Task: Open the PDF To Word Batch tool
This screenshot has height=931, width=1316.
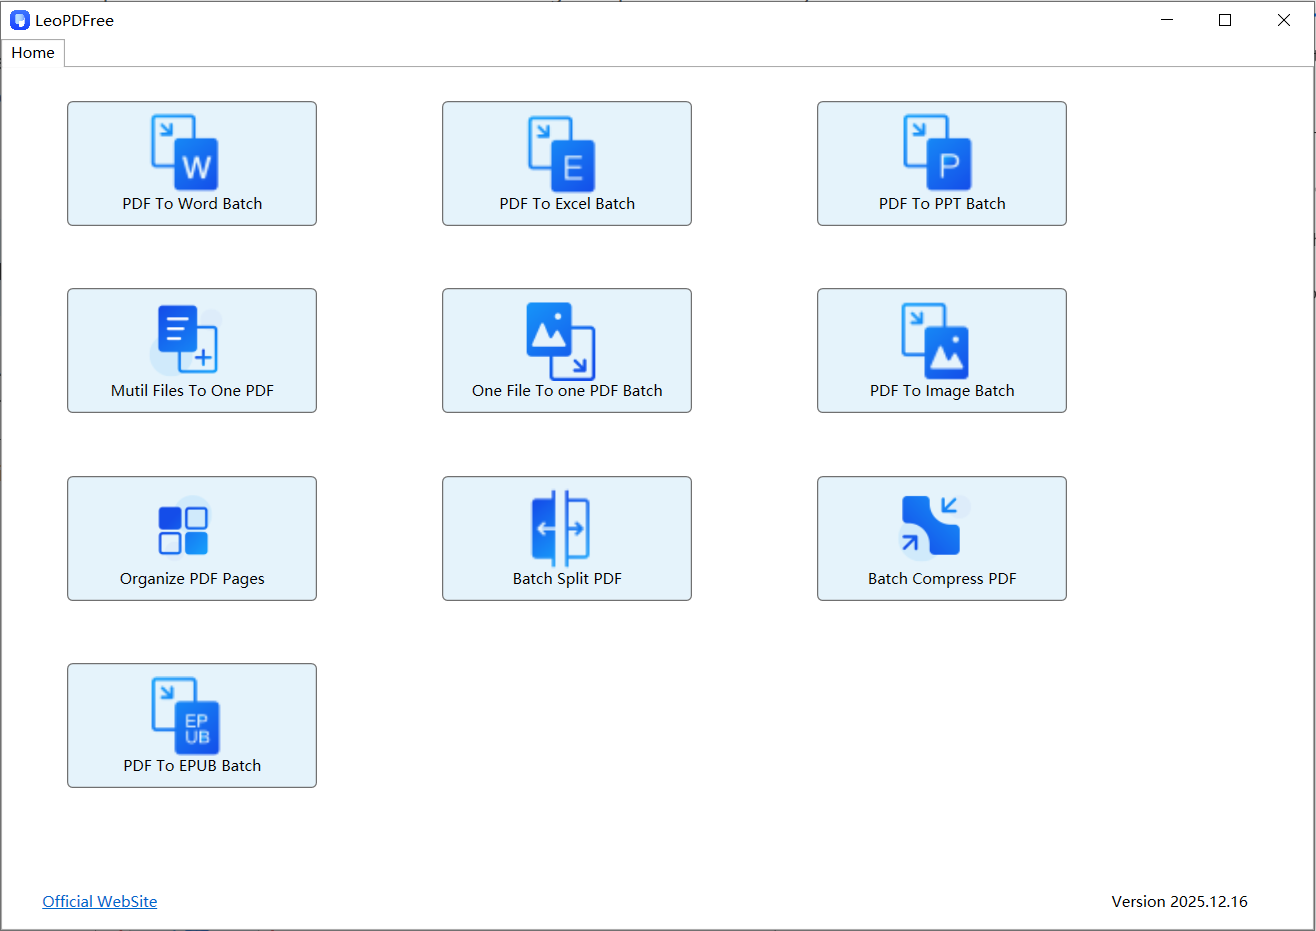Action: 191,163
